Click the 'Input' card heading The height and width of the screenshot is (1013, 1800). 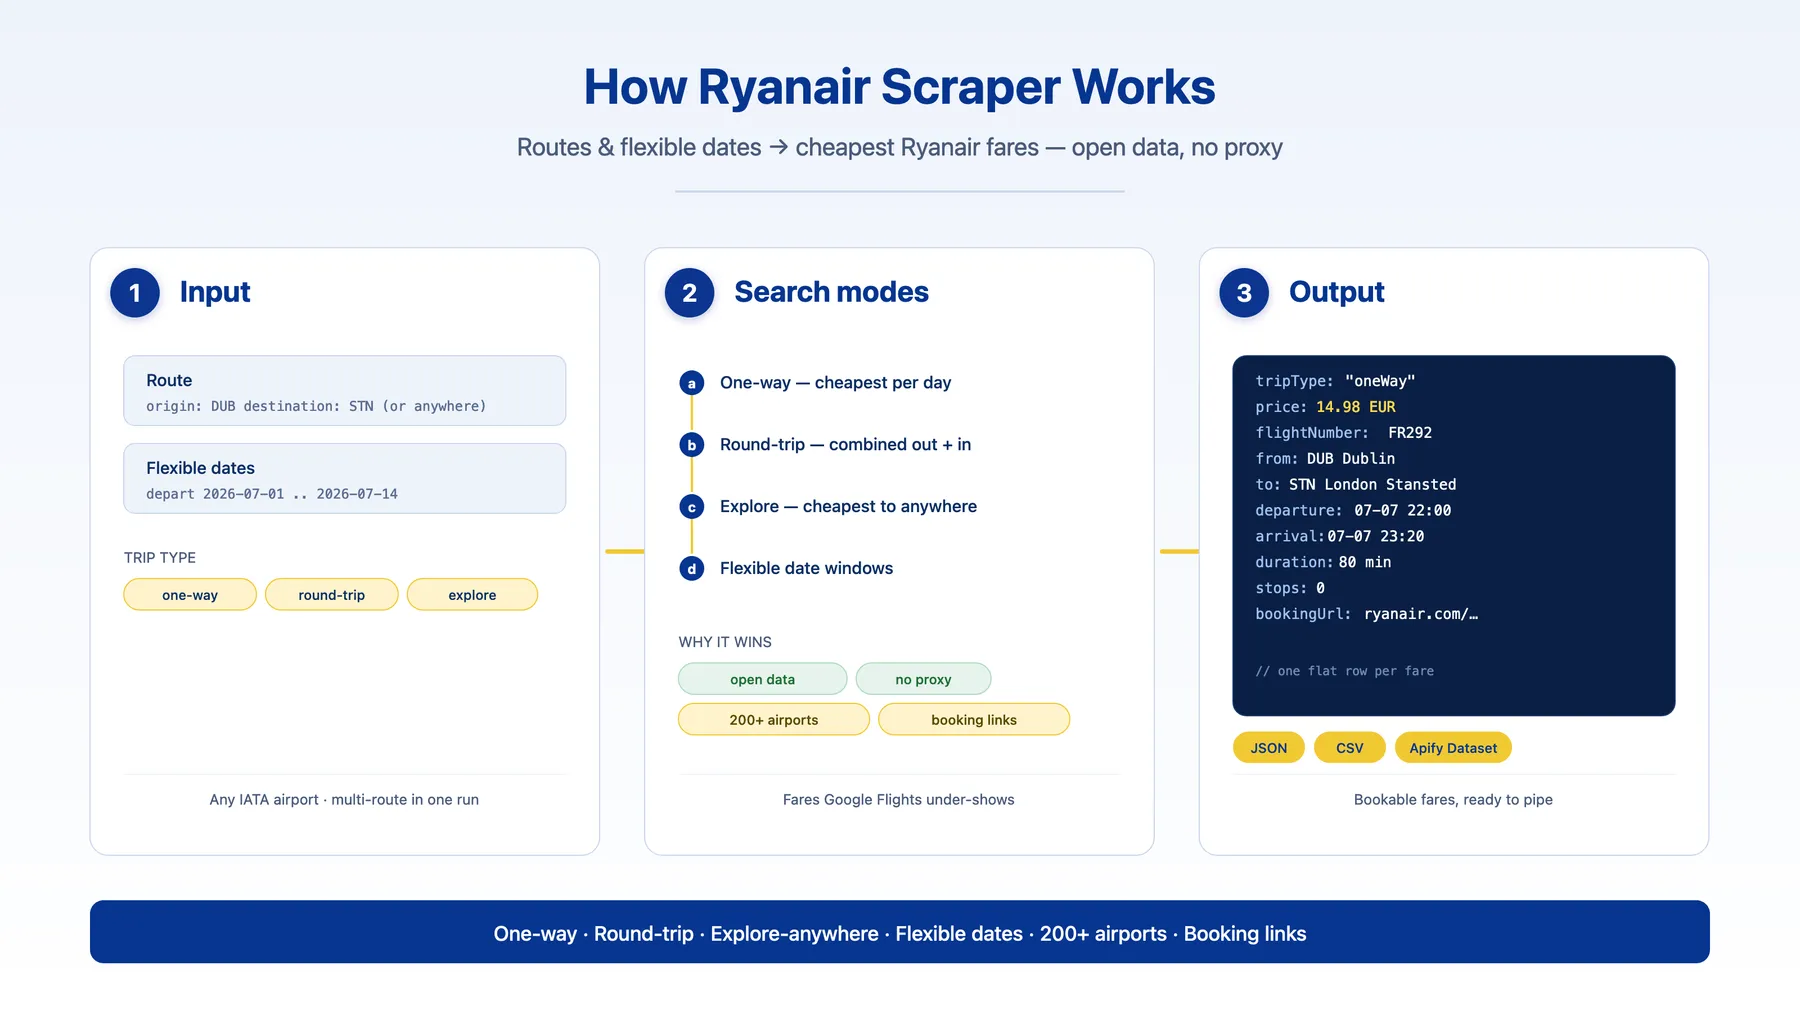pyautogui.click(x=215, y=292)
